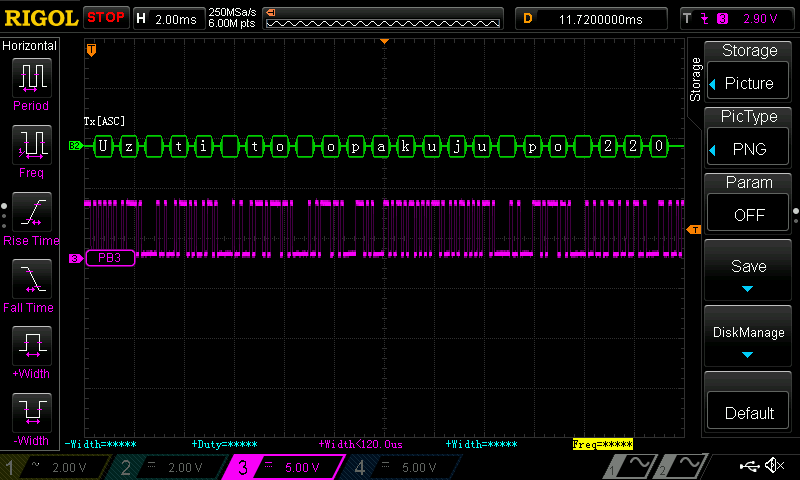Click the source 2 waveform generator icon
Screen dimensions: 800x480
coord(681,466)
